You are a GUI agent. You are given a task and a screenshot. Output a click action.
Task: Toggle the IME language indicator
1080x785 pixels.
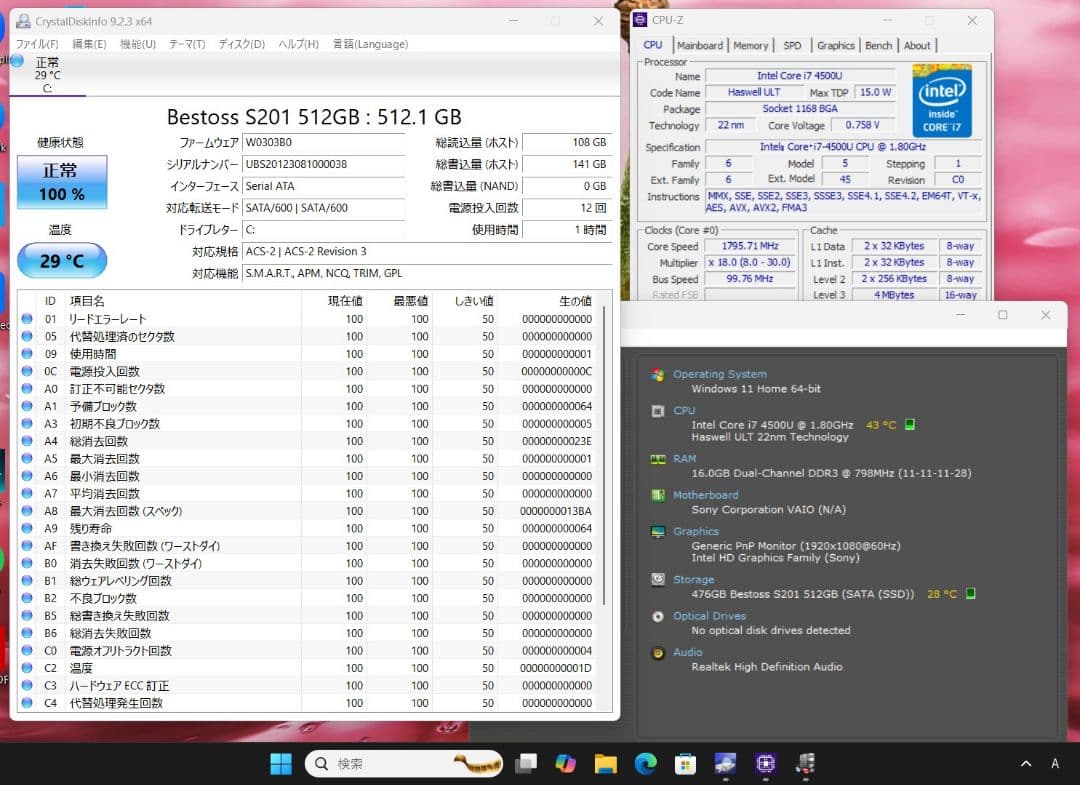pyautogui.click(x=1054, y=763)
